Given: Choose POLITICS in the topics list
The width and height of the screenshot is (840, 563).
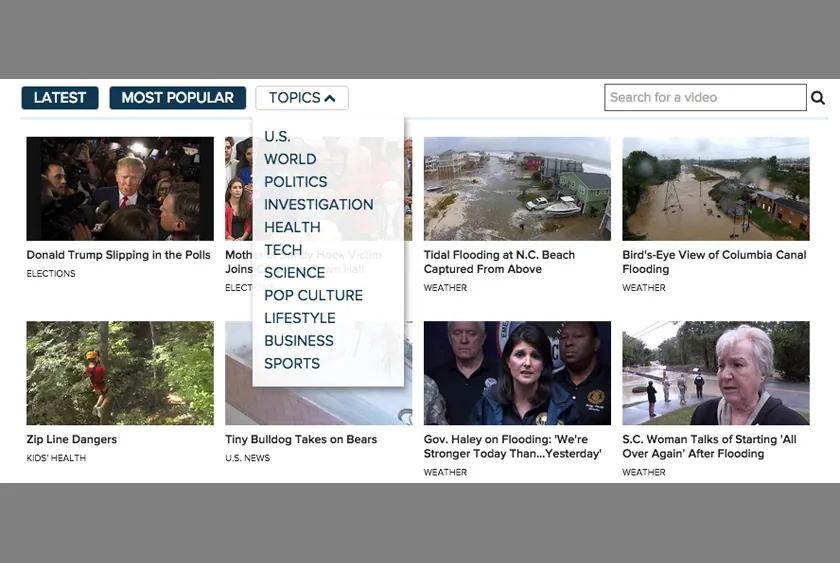Looking at the screenshot, I should (296, 182).
